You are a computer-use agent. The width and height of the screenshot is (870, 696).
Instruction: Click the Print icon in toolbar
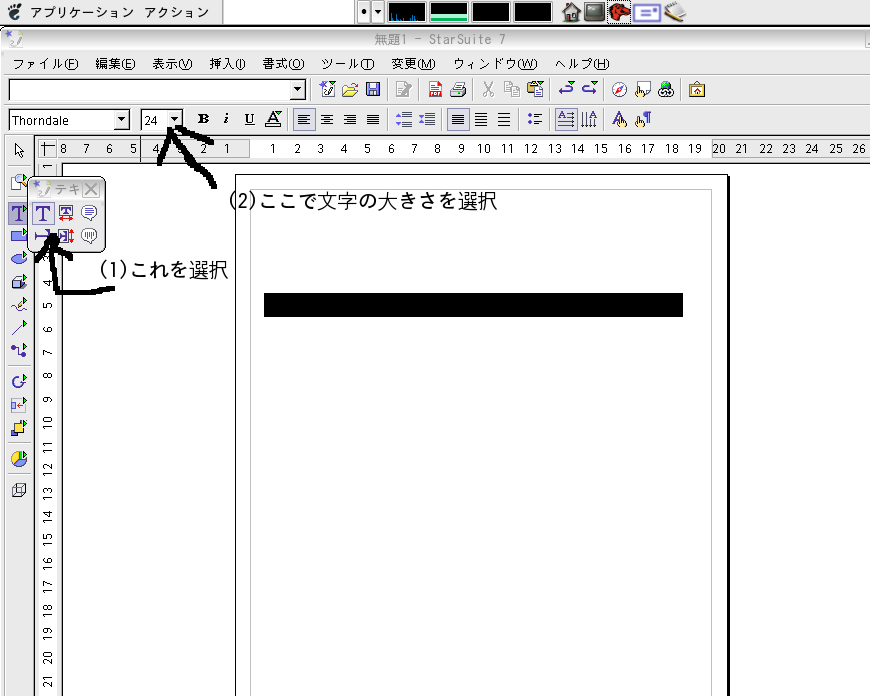(458, 90)
